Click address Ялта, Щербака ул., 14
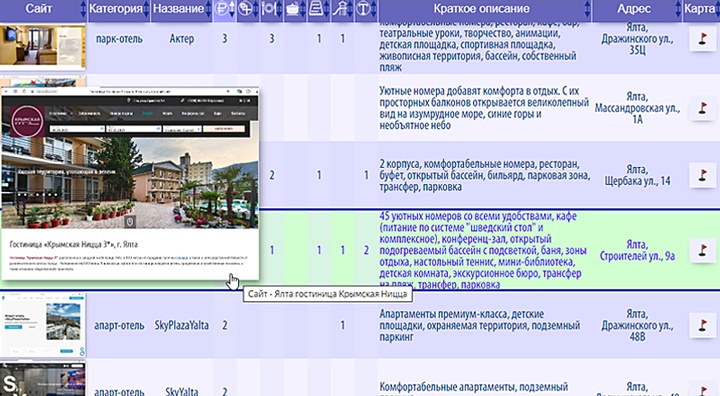Screen dimensions: 720x396 point(637,175)
